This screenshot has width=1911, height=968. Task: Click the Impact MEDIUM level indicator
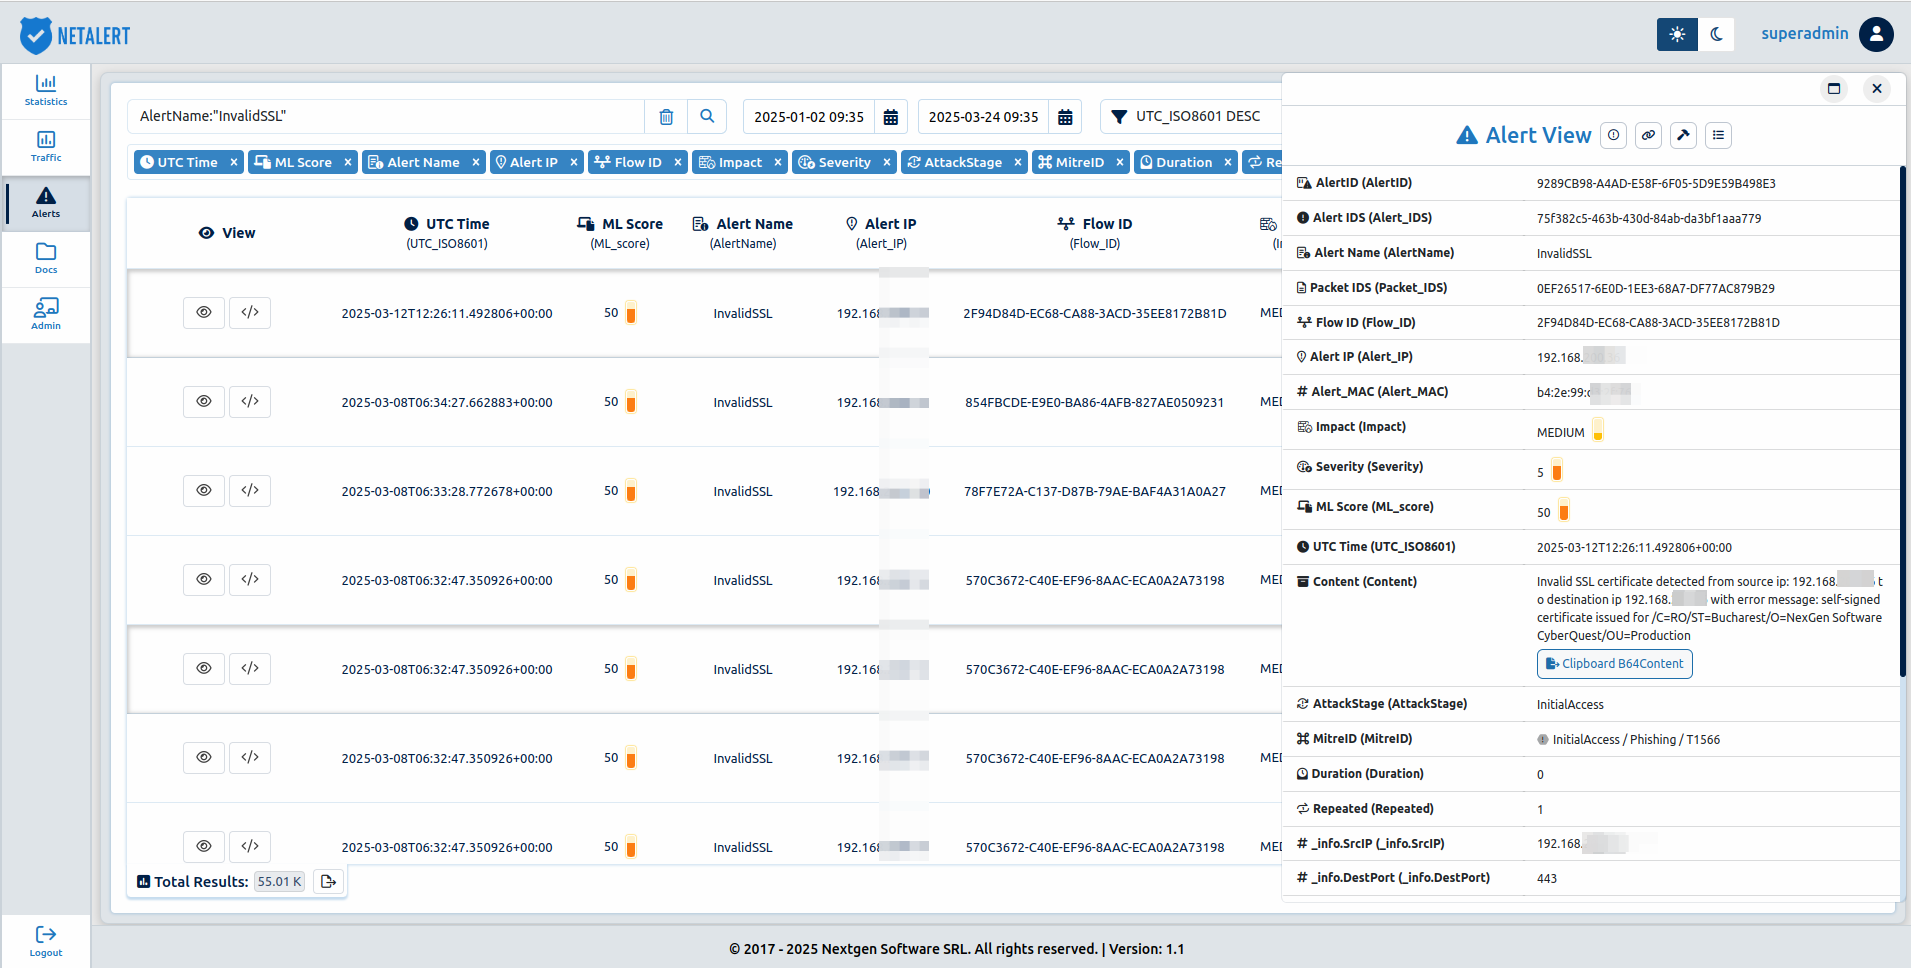[x=1598, y=430]
